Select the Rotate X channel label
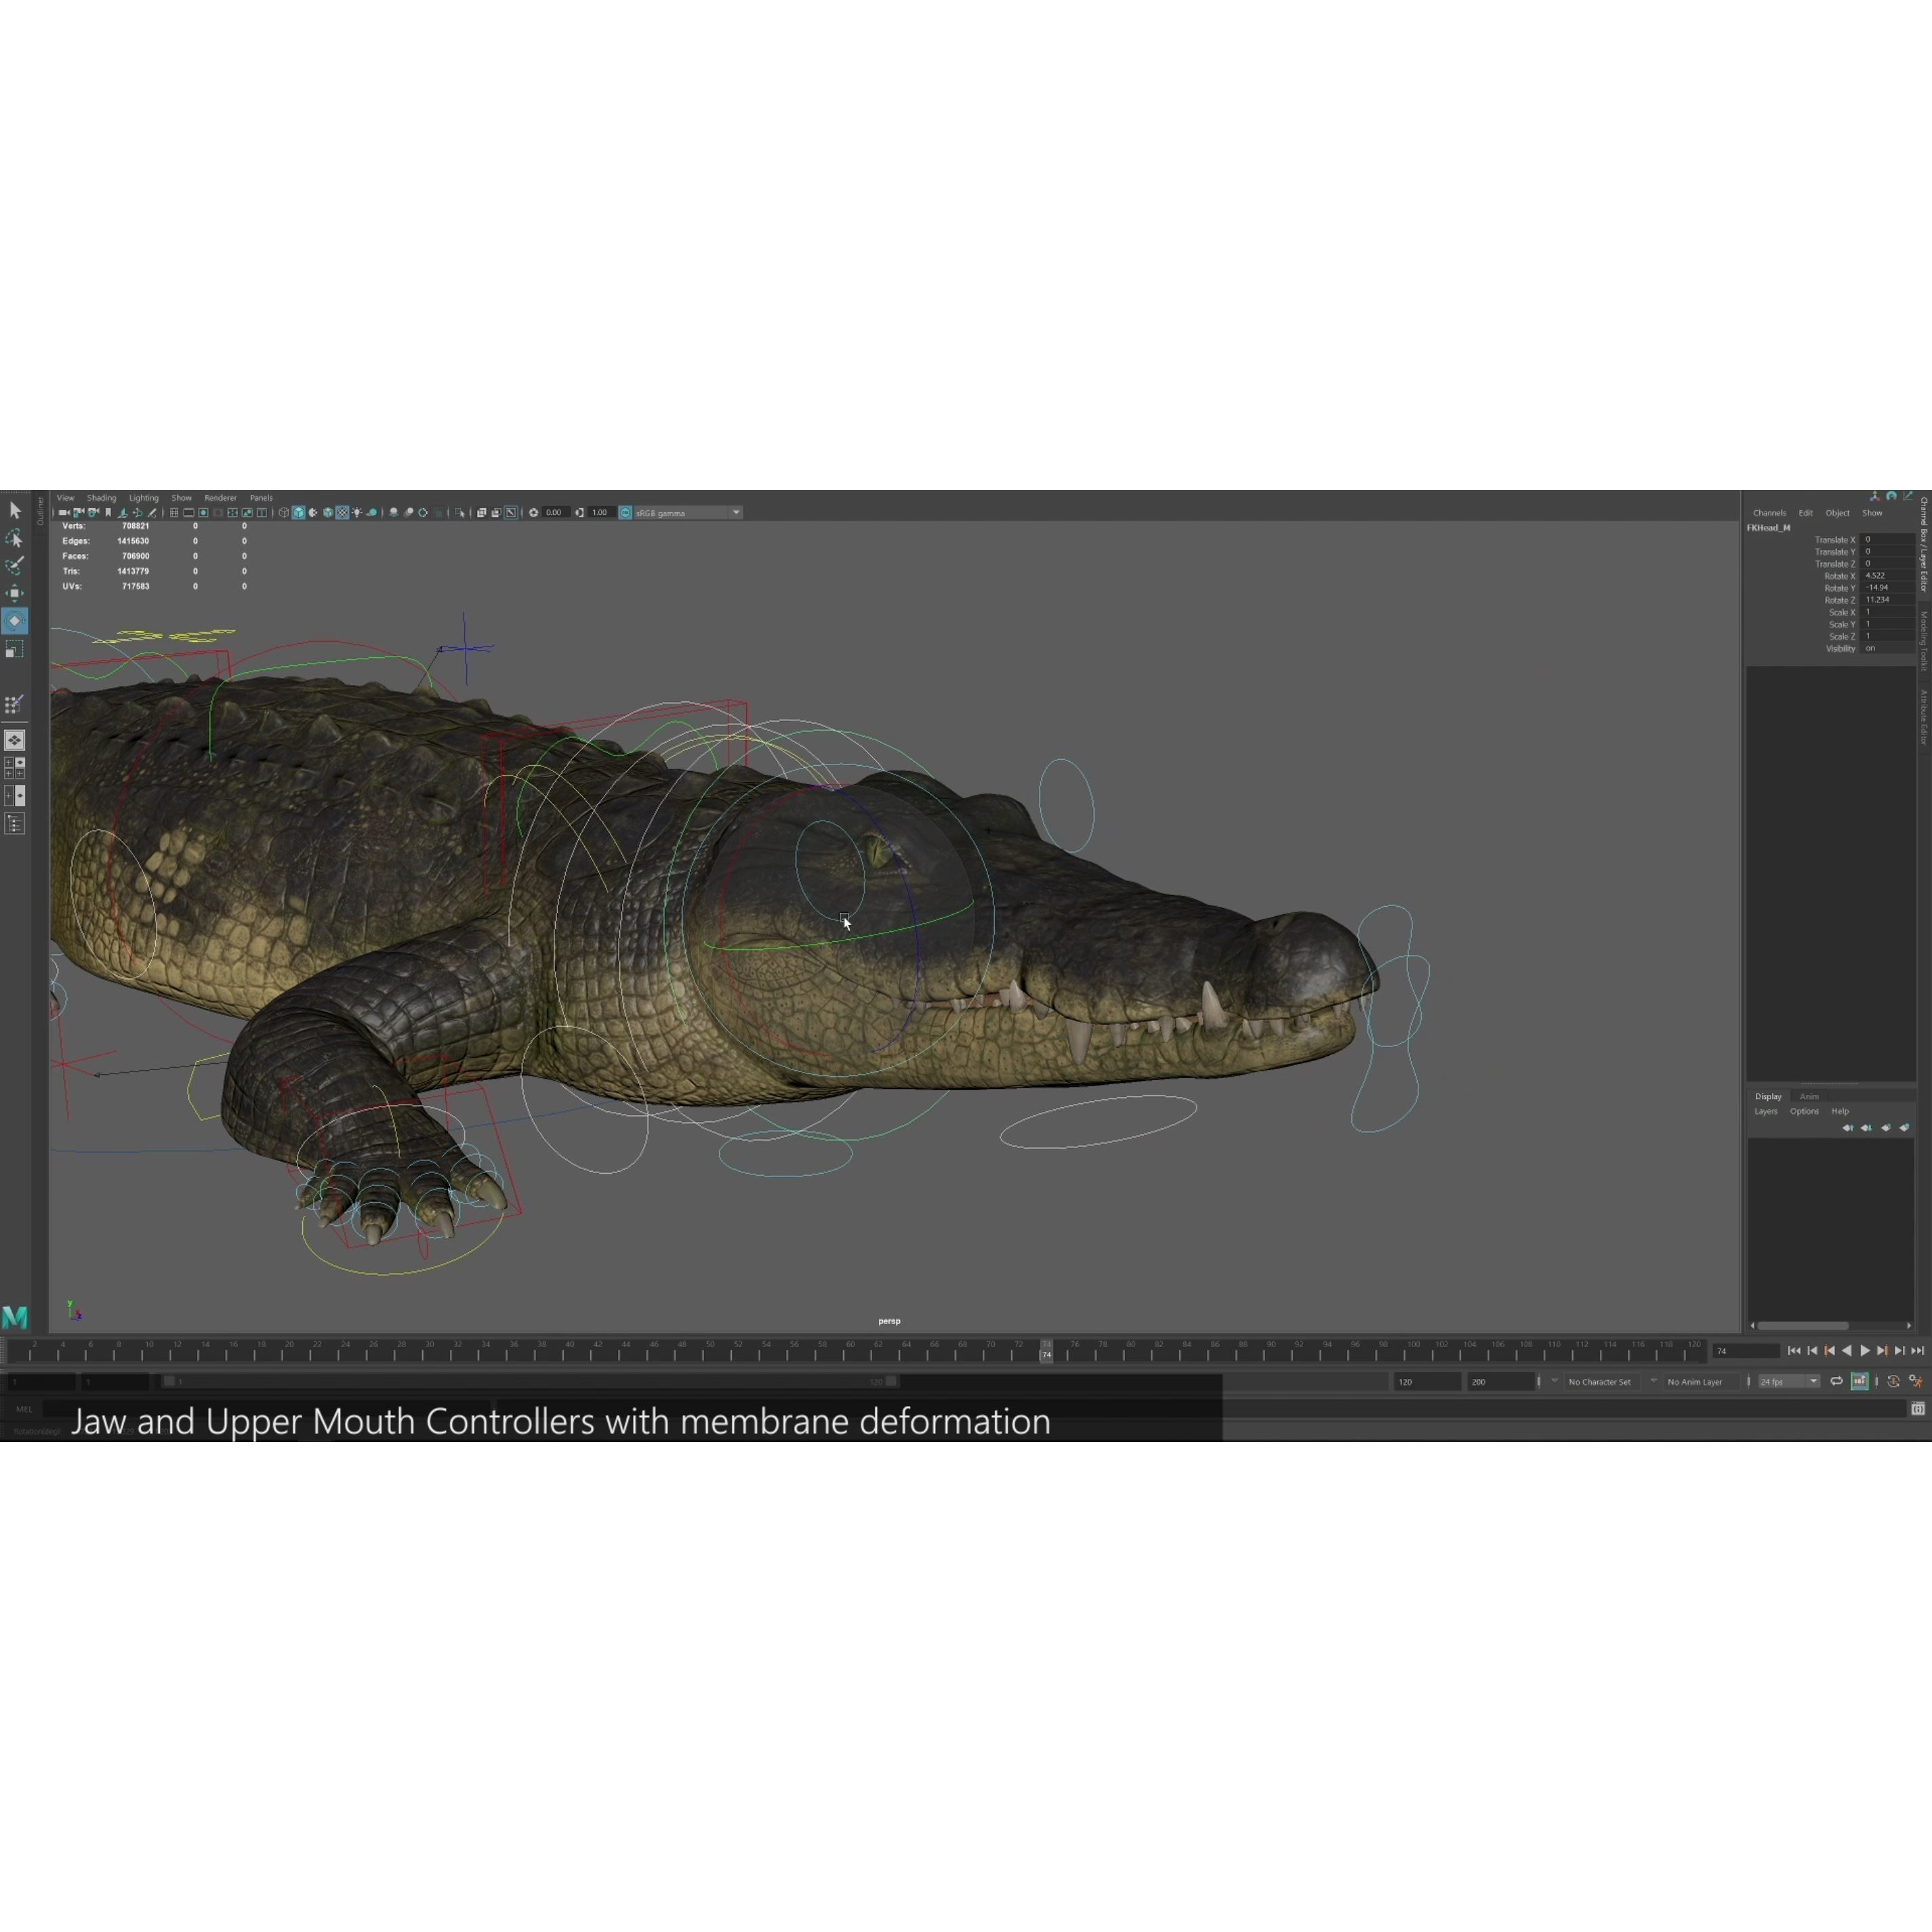 coord(1839,576)
